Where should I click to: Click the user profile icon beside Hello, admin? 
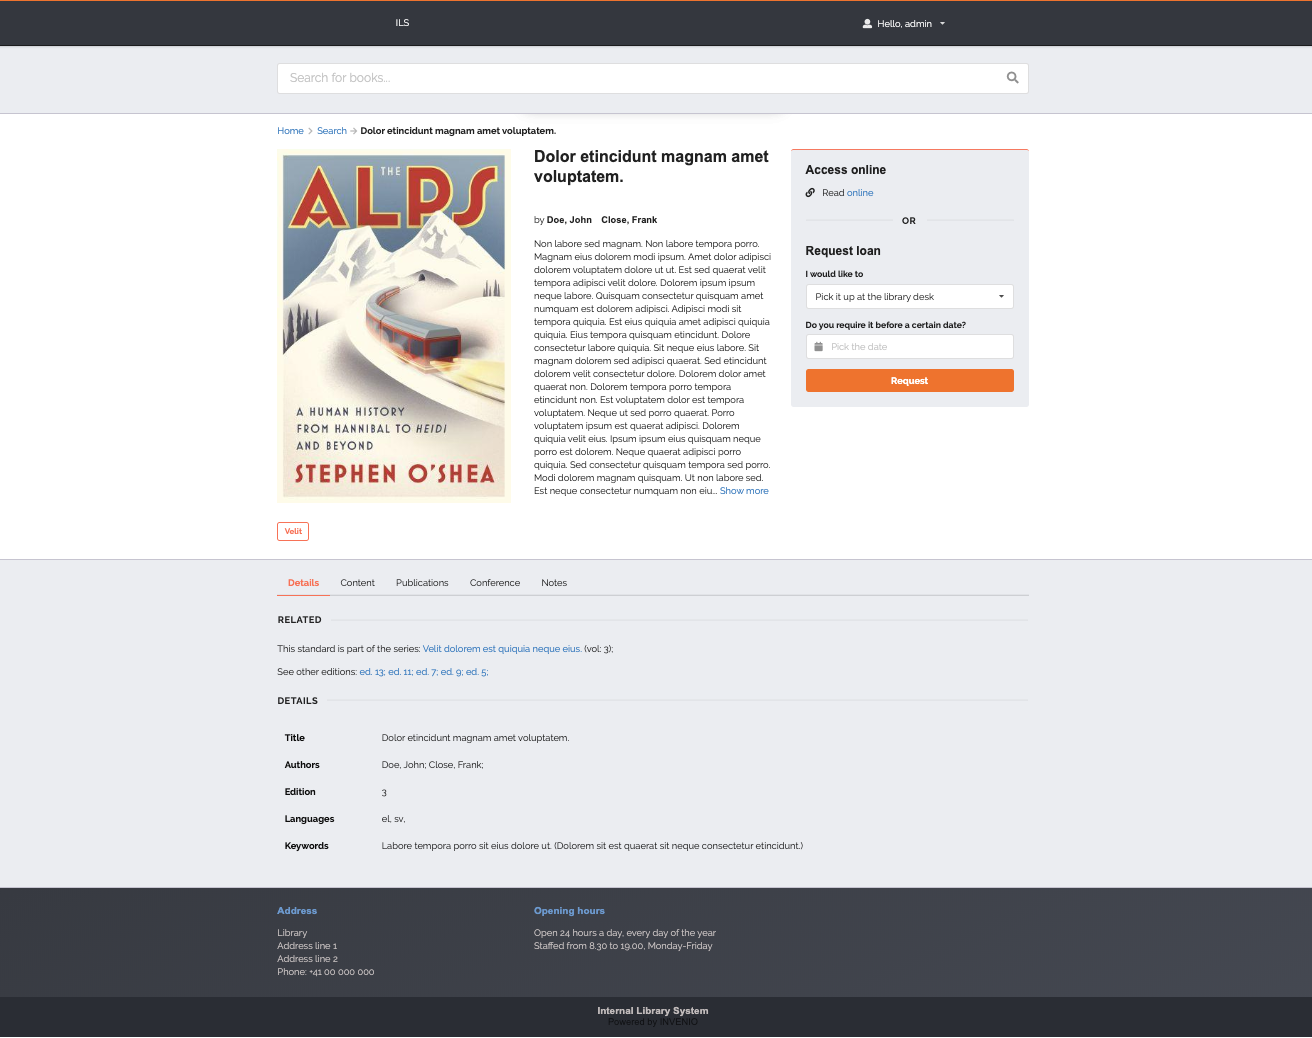point(867,24)
